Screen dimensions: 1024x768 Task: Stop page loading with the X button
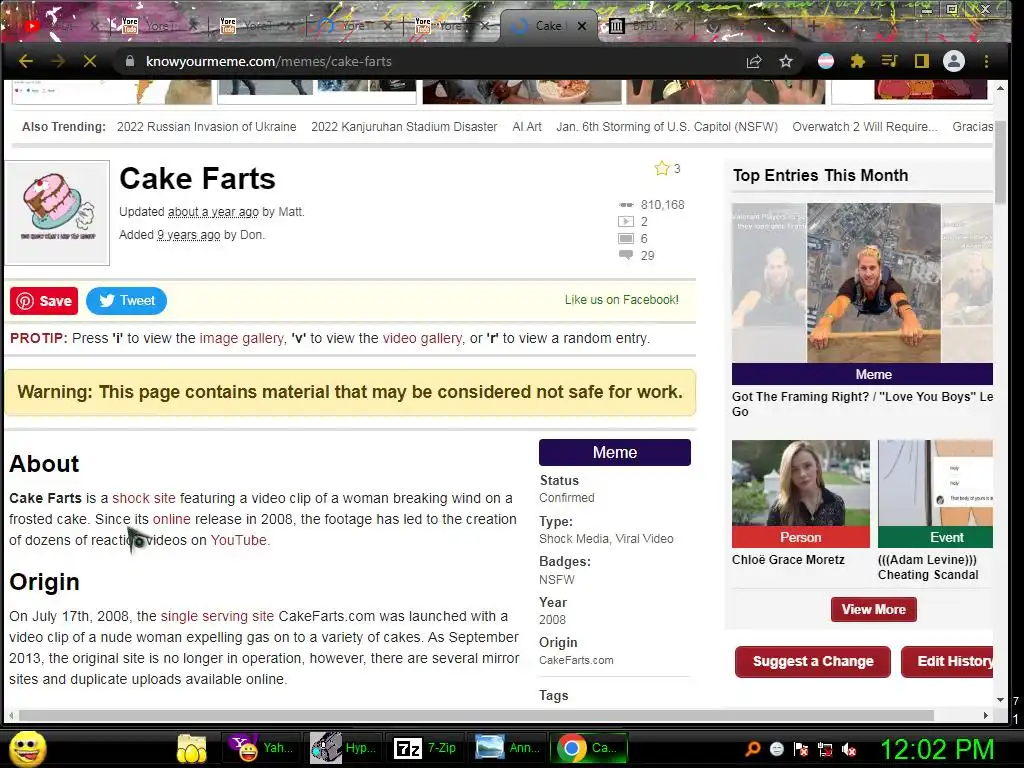pyautogui.click(x=90, y=61)
